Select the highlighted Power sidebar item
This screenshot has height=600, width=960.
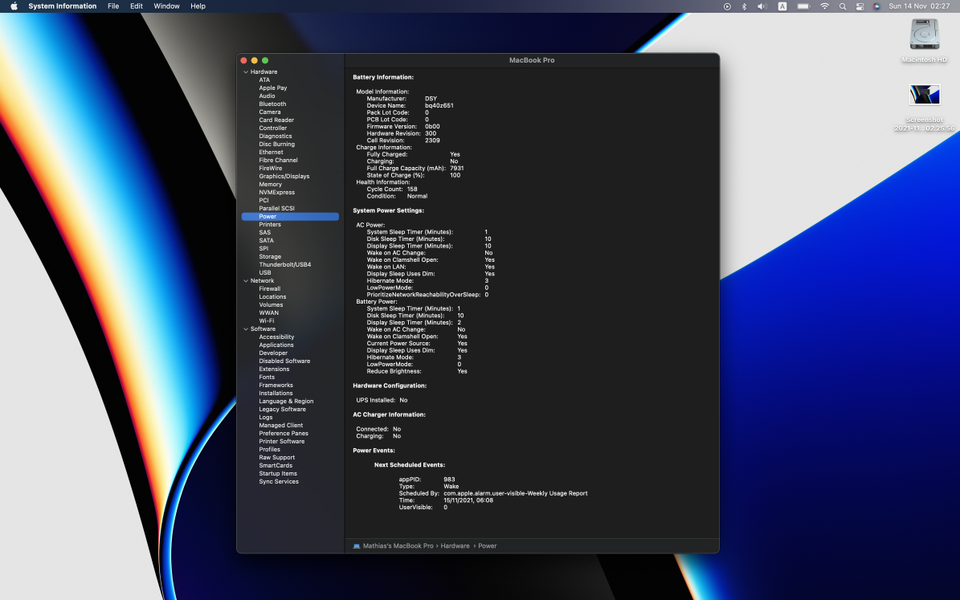290,217
